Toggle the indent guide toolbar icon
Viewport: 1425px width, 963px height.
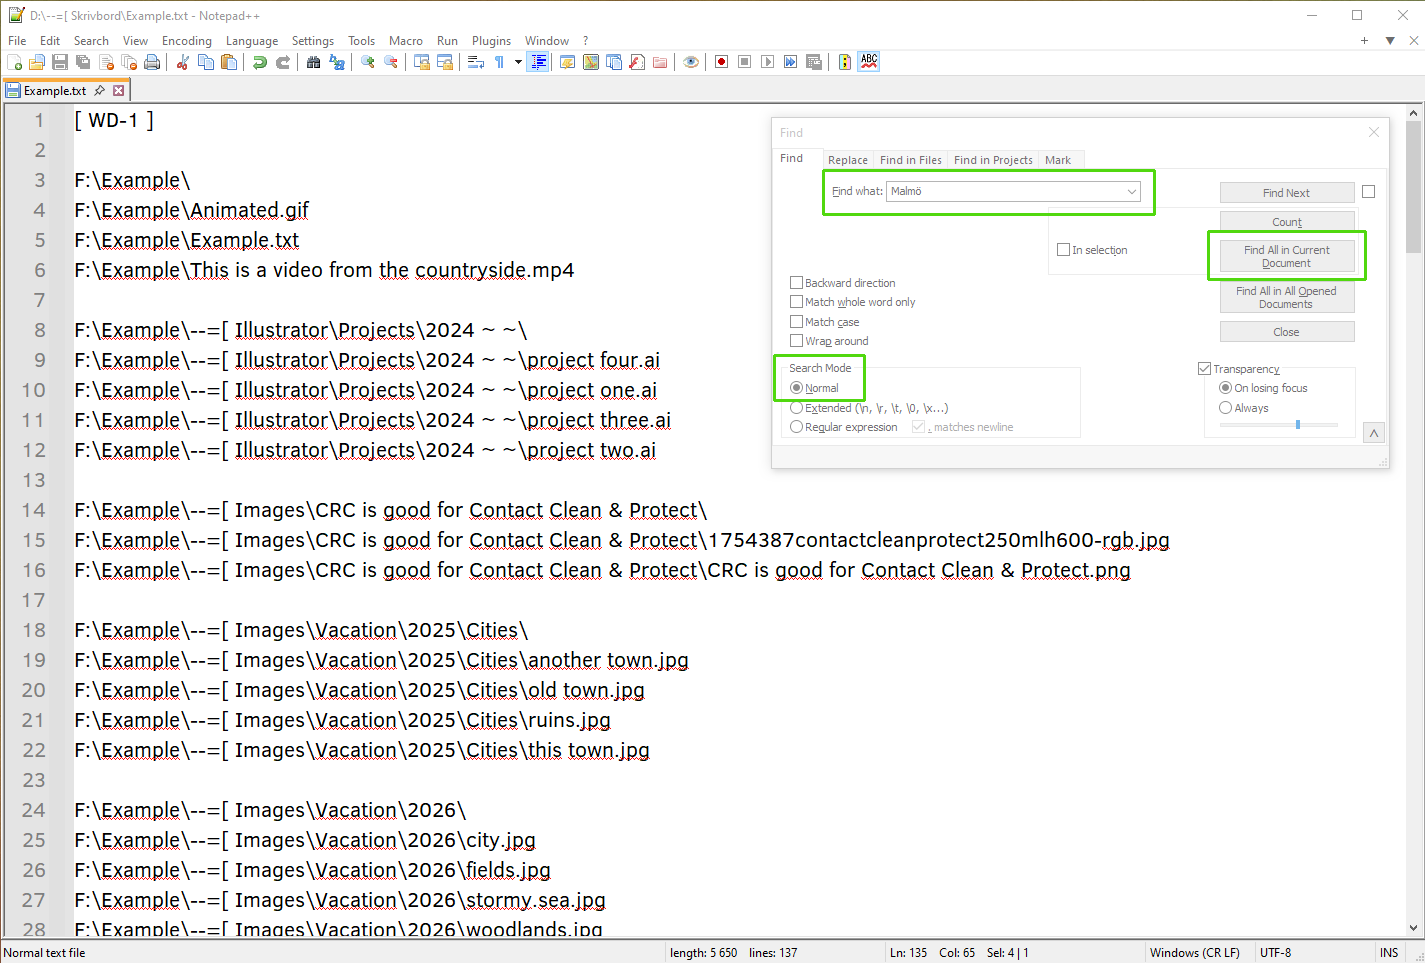click(x=539, y=62)
